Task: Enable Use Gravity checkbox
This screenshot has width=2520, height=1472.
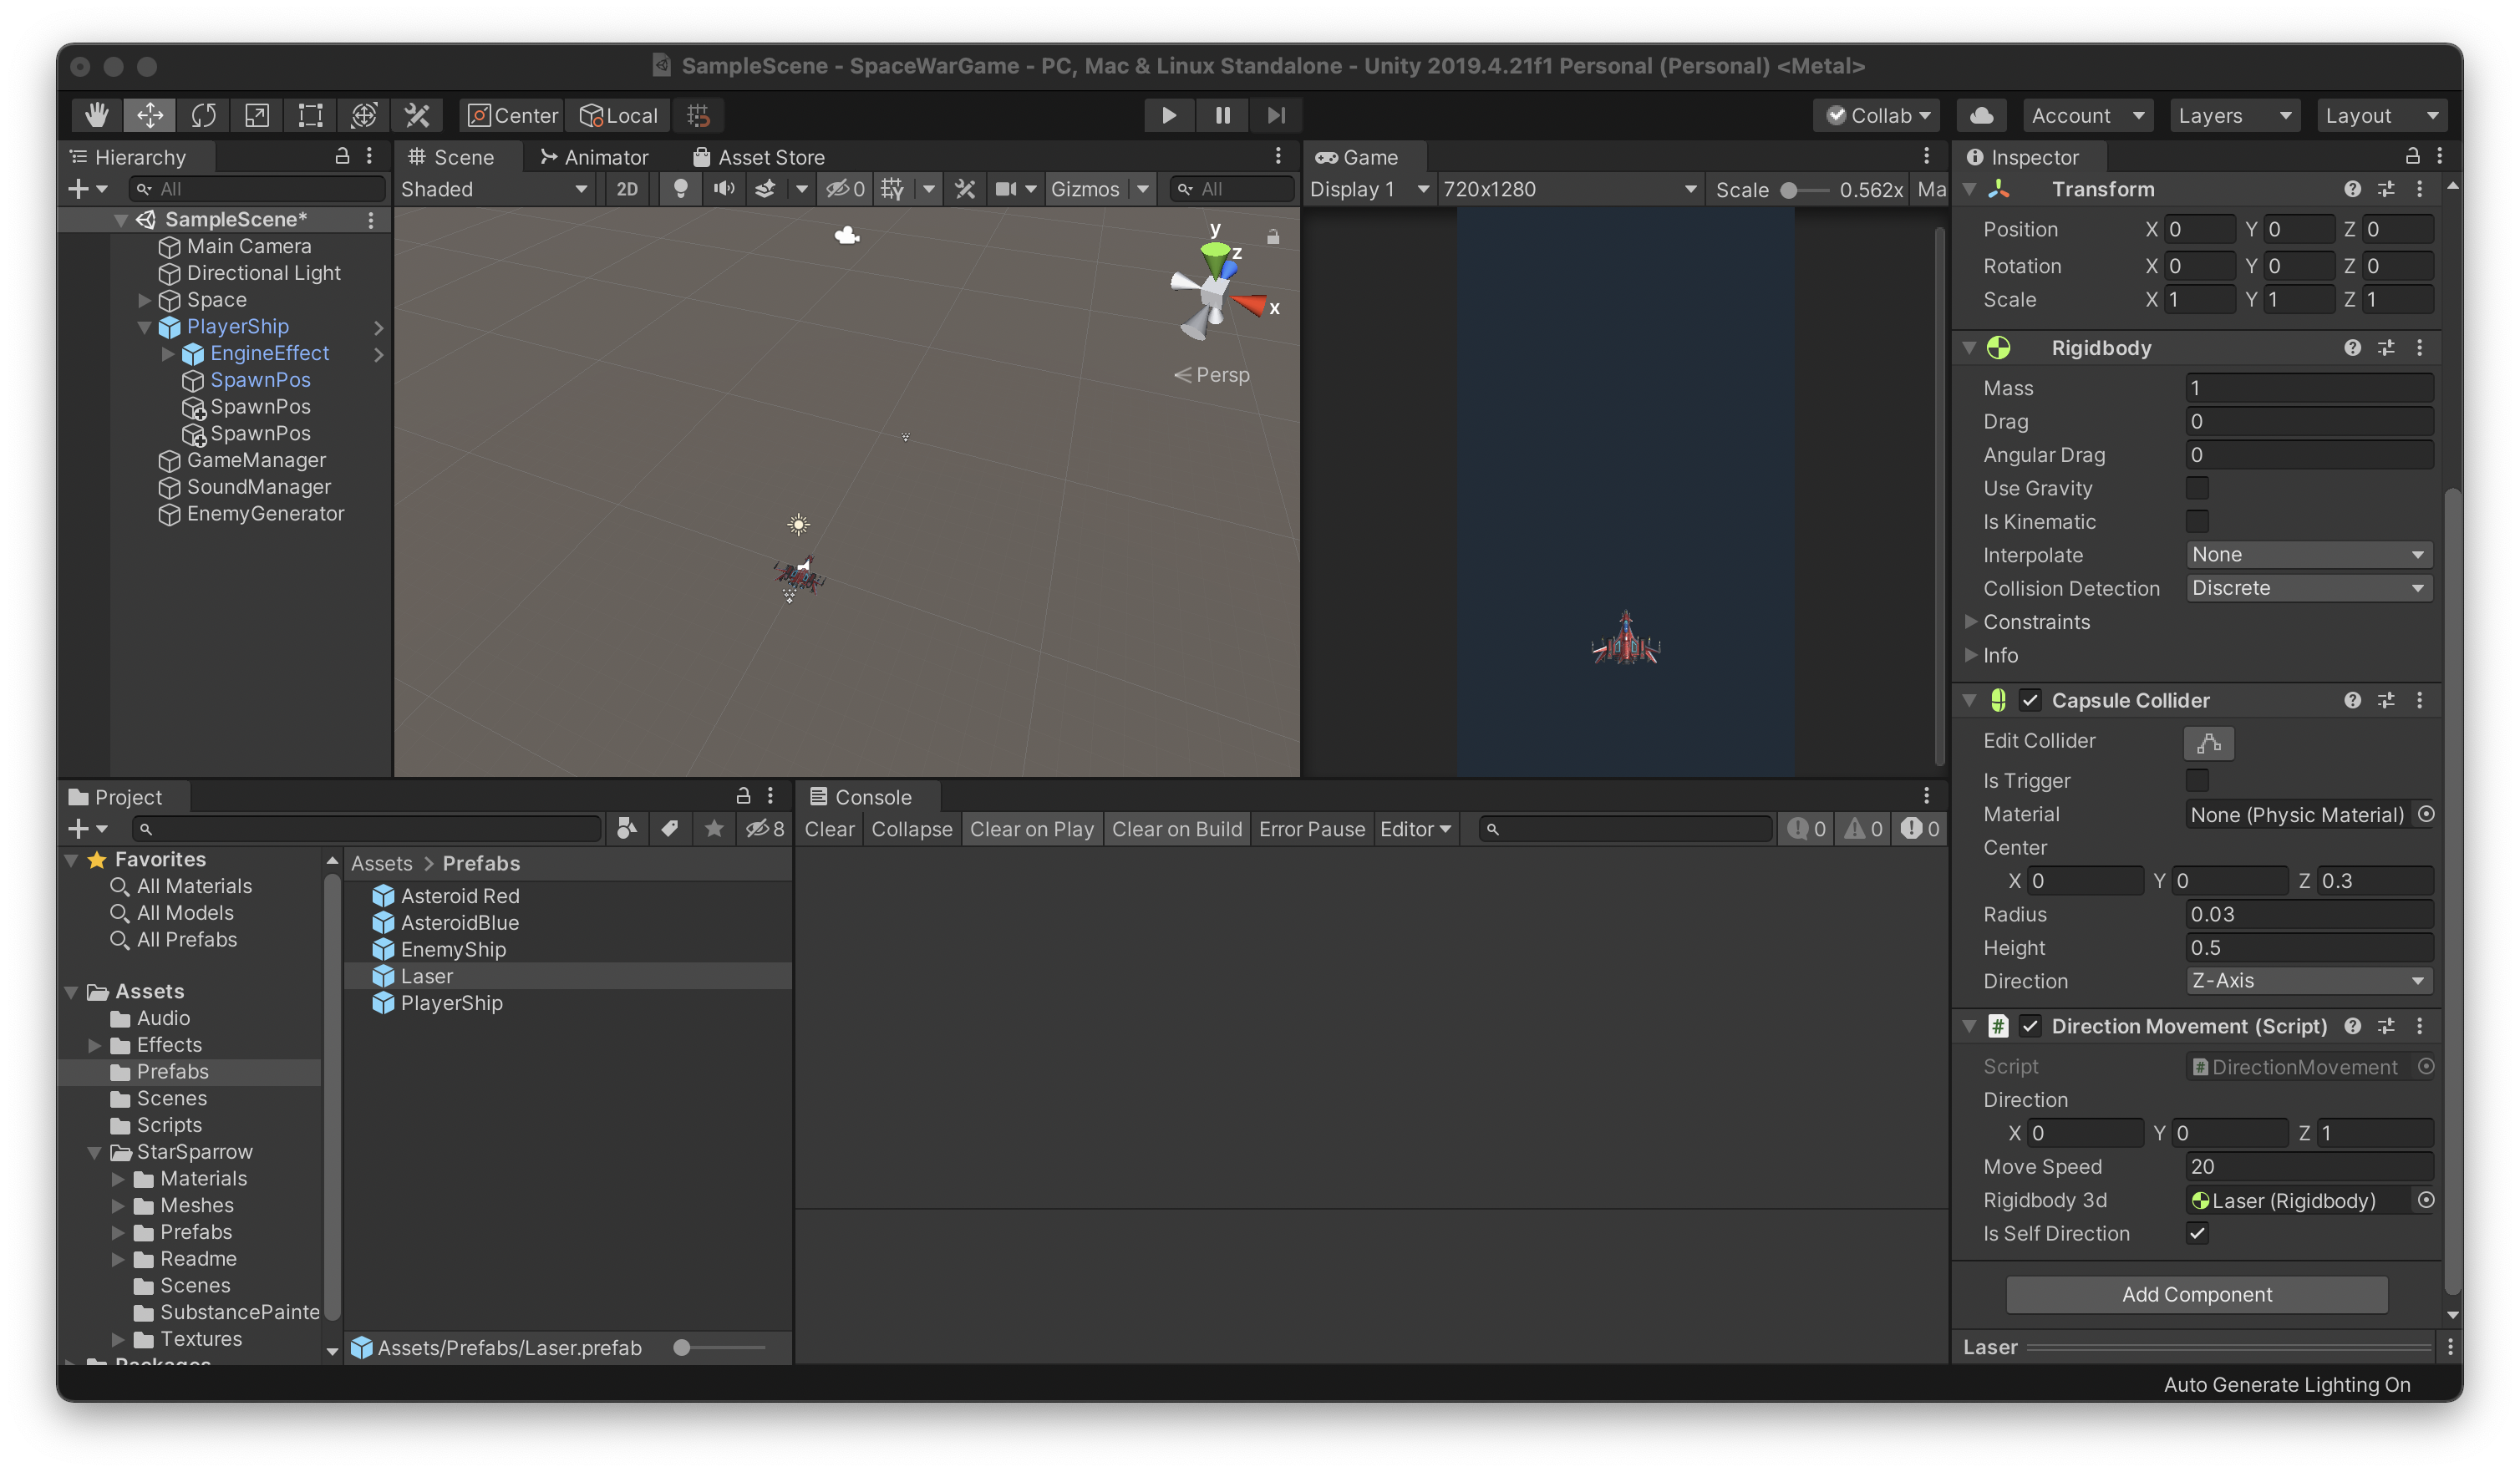Action: point(2196,488)
